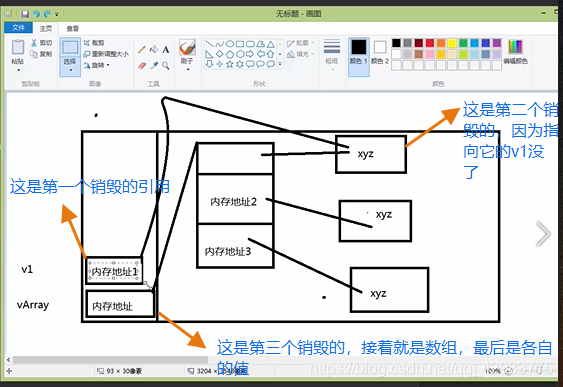Choose the Hexagon shape

pos(240,54)
